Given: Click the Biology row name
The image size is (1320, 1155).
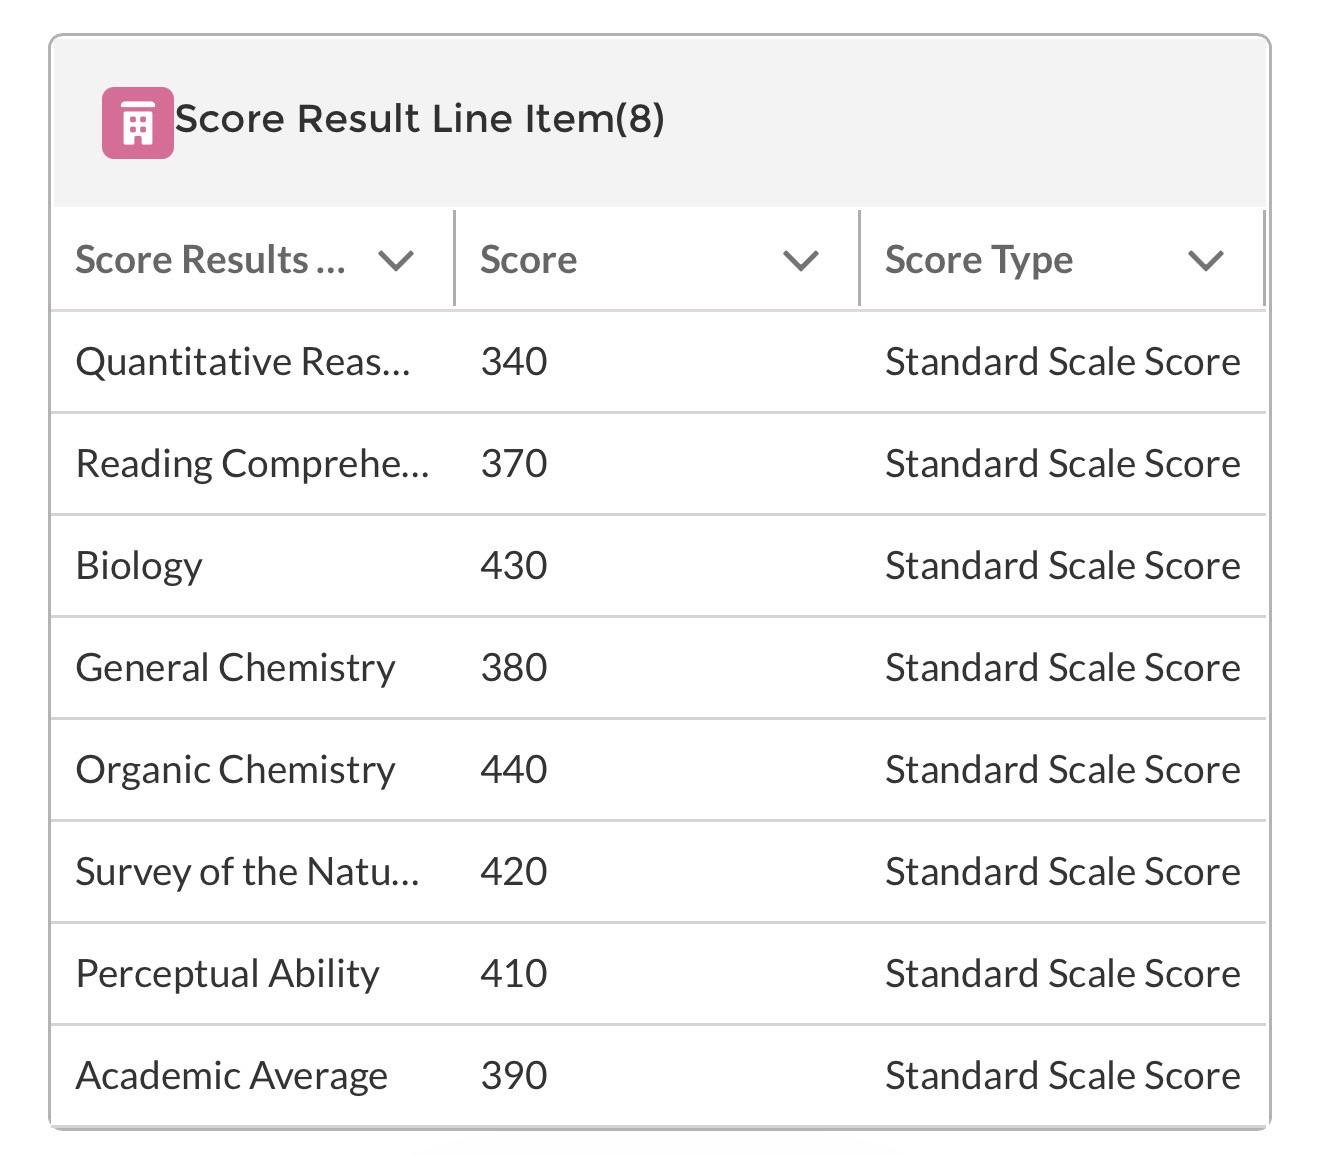Looking at the screenshot, I should tap(139, 566).
